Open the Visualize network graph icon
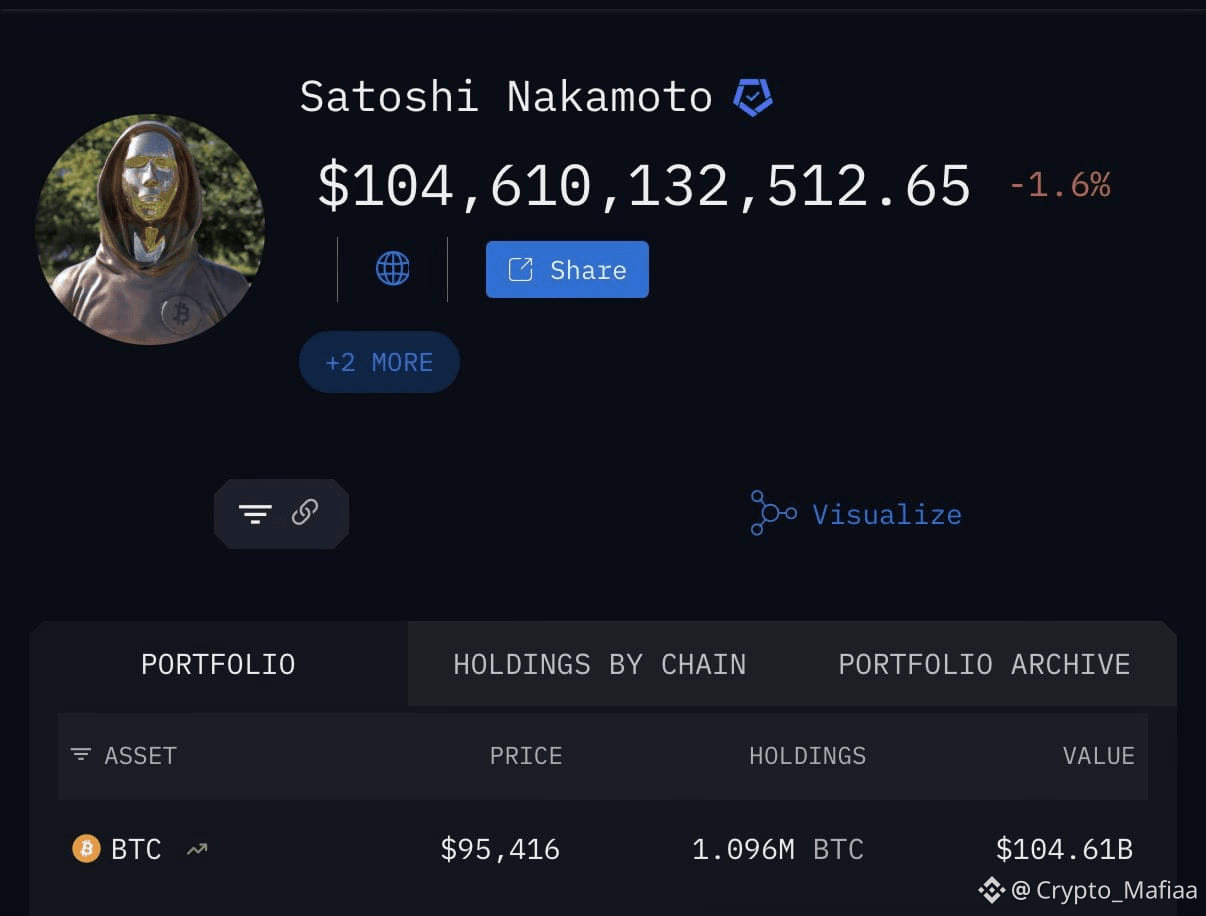 pyautogui.click(x=770, y=513)
